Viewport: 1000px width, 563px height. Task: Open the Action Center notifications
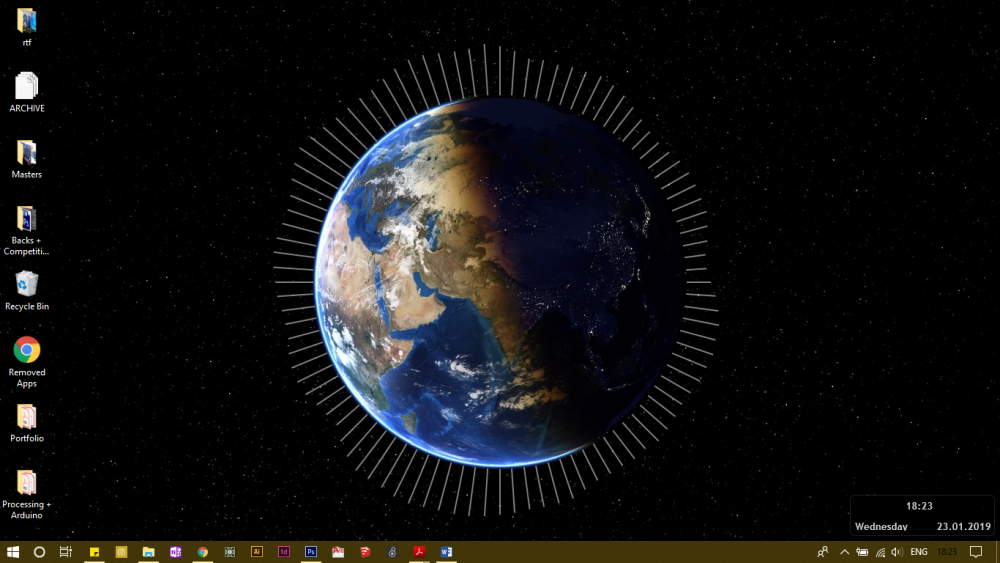point(976,552)
